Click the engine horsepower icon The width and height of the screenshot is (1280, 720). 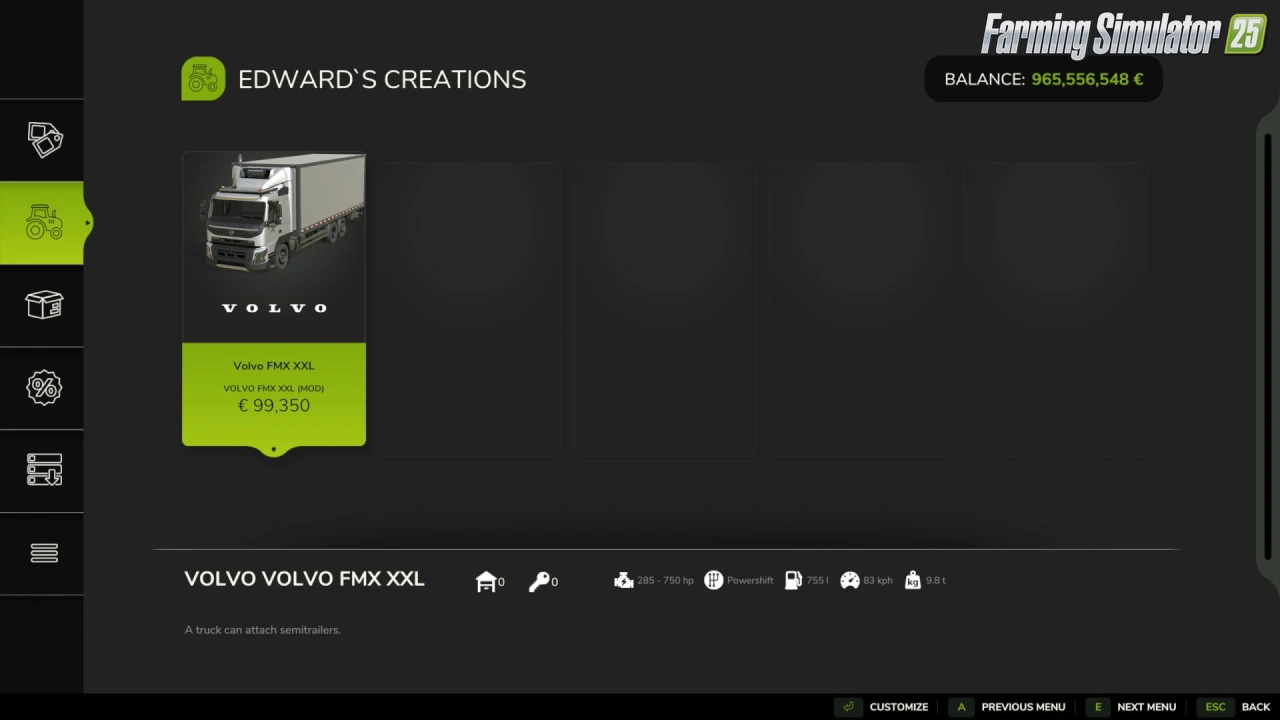tap(624, 580)
